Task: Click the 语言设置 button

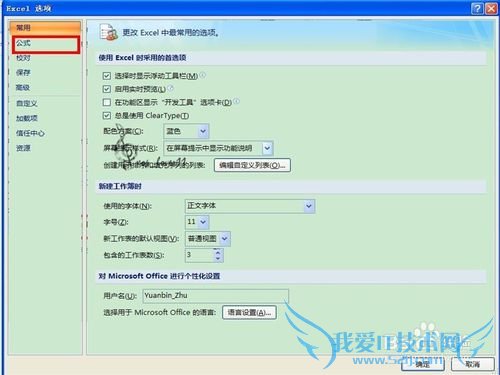Action: click(x=249, y=313)
